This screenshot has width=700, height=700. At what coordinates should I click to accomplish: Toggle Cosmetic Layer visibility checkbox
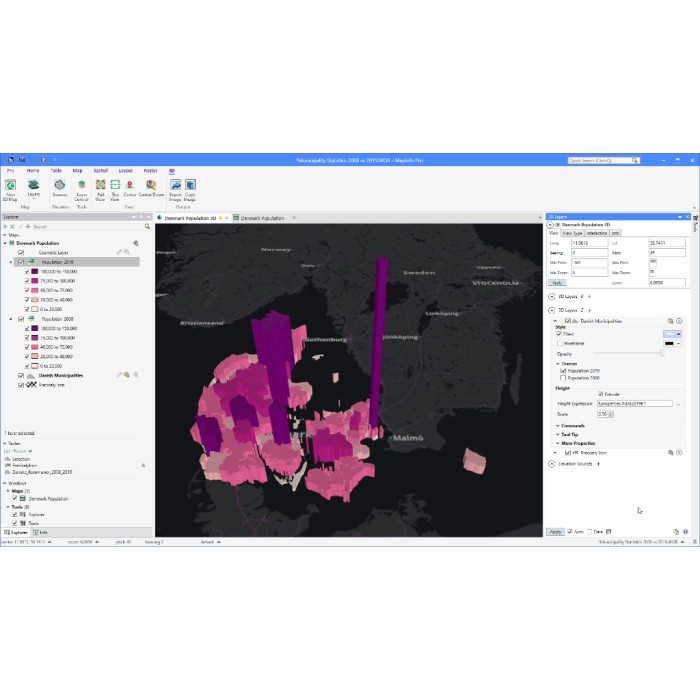(x=21, y=253)
